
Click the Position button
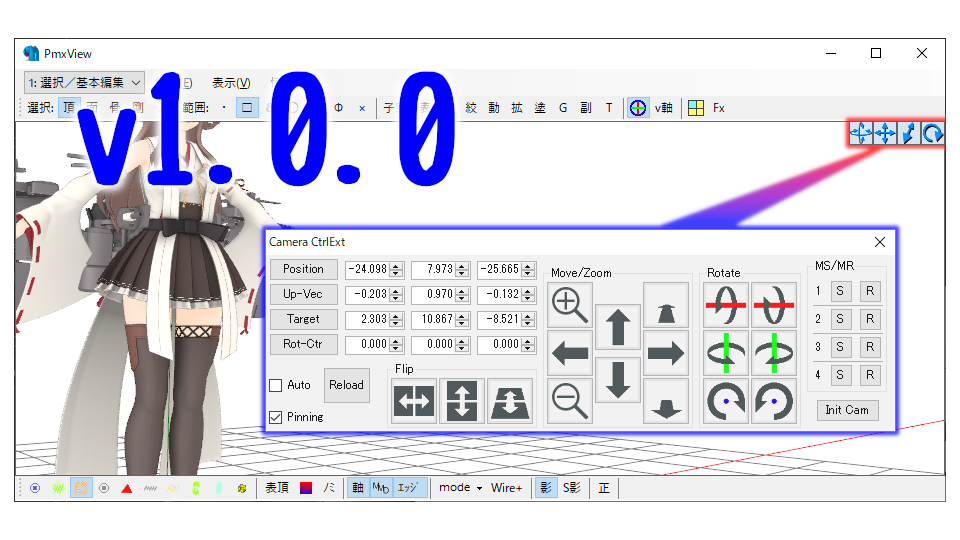(x=304, y=269)
